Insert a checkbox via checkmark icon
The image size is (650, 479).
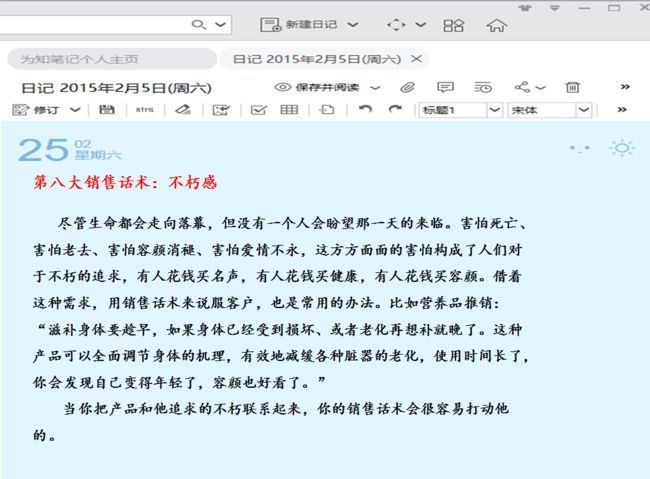[259, 110]
